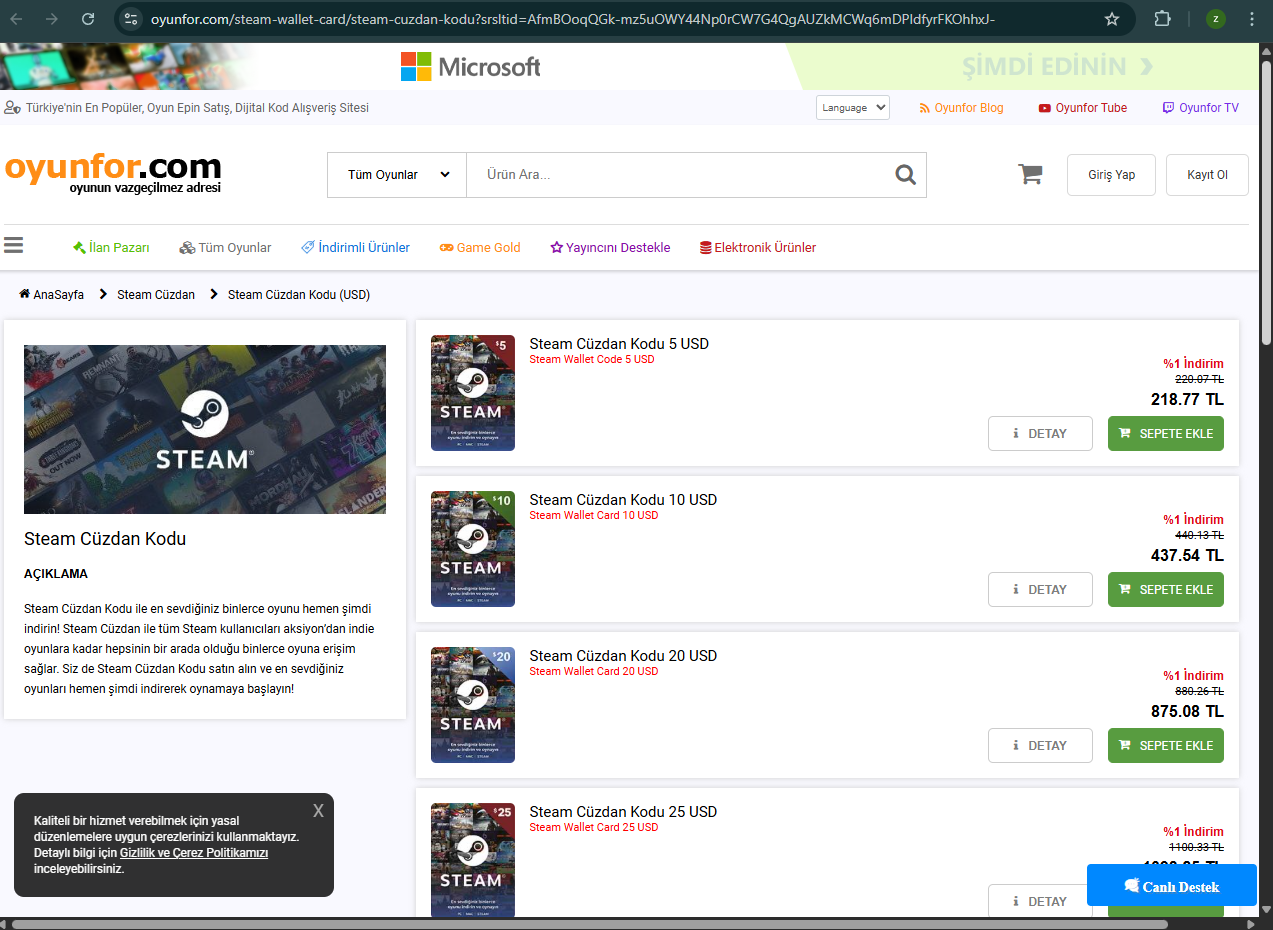Screen dimensions: 1273x930
Task: Click the browser back arrow
Action: (17, 19)
